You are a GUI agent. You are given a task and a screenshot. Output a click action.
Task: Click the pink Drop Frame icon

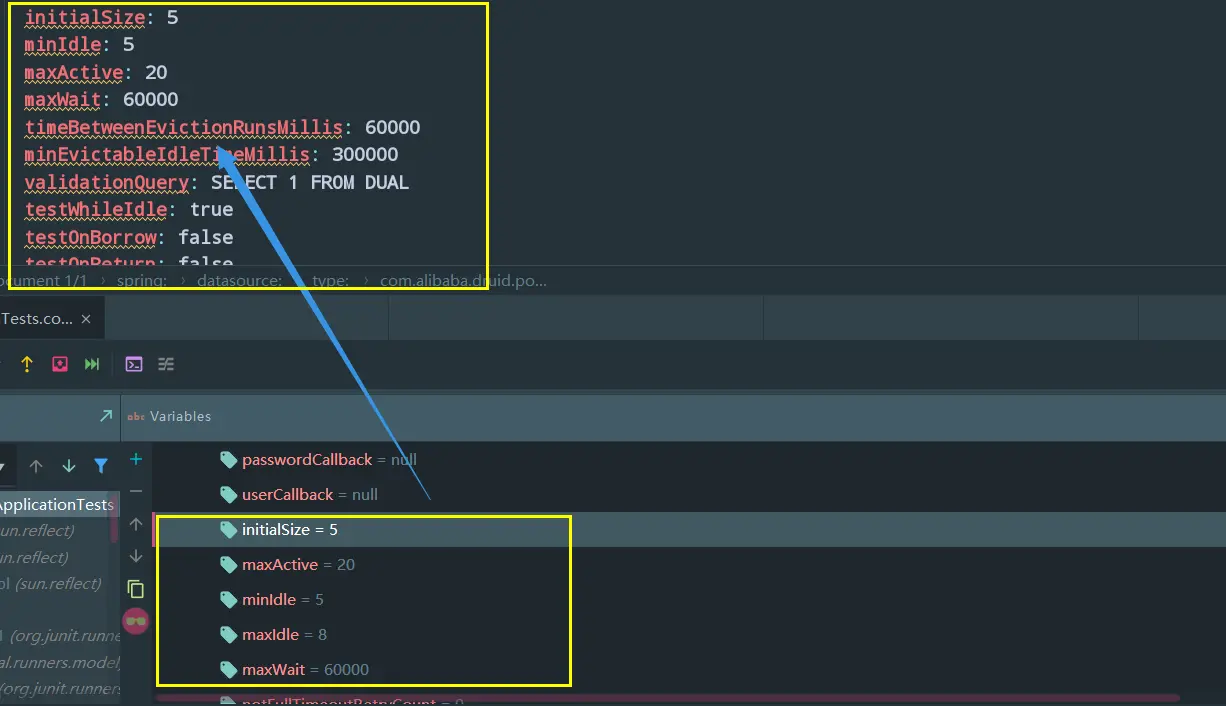[x=60, y=364]
